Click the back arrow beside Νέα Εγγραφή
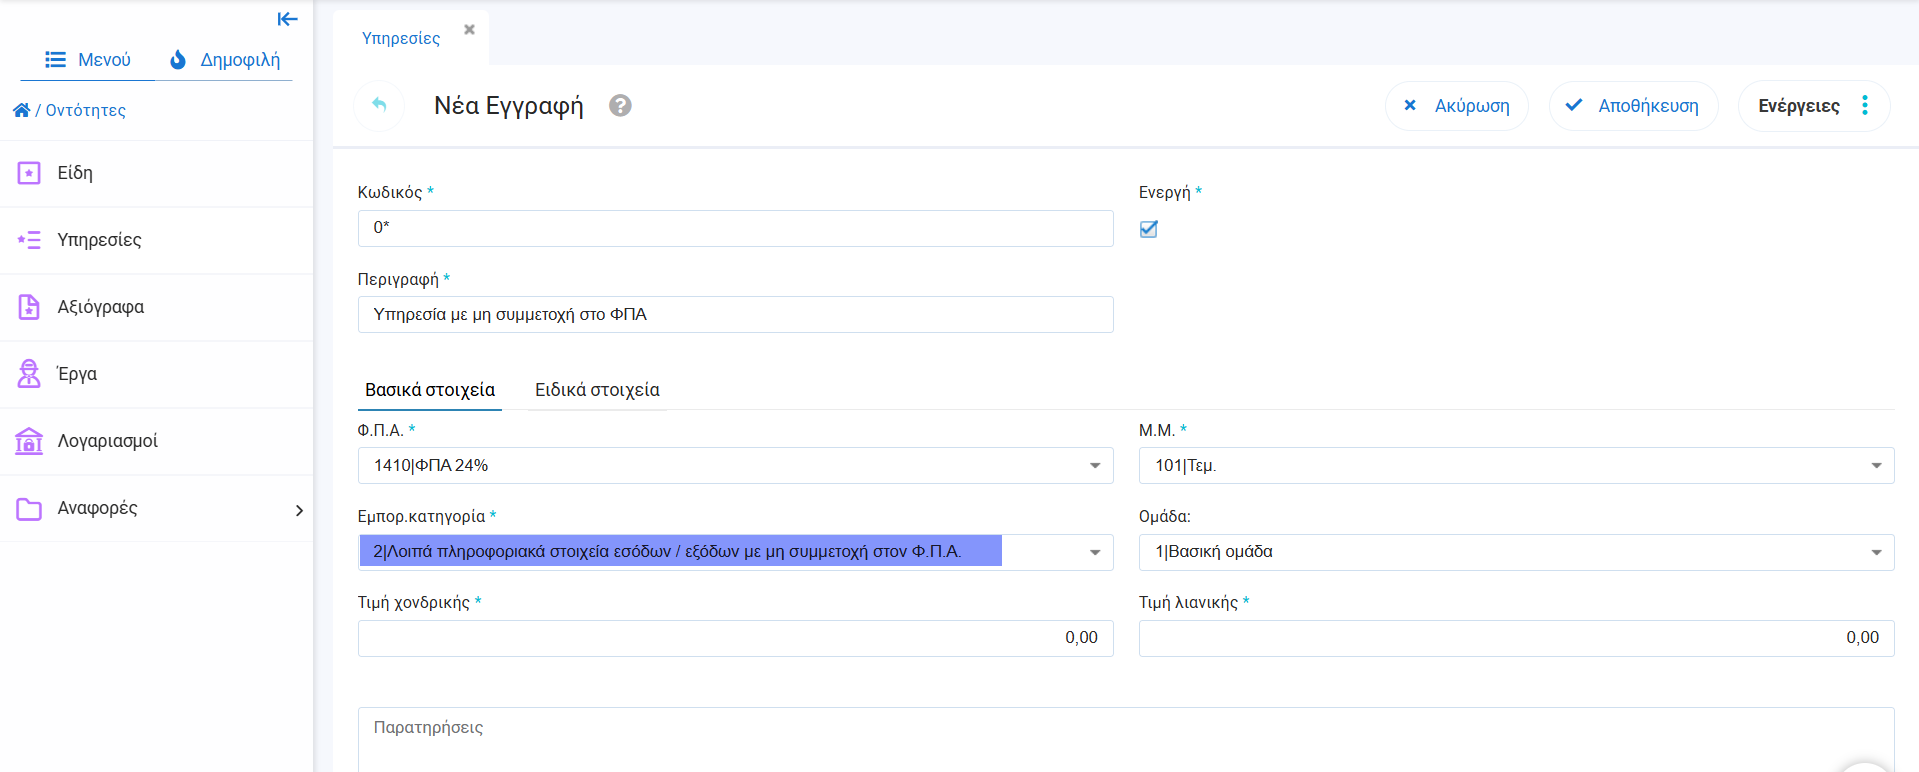Screen dimensions: 1919x772 (x=379, y=105)
